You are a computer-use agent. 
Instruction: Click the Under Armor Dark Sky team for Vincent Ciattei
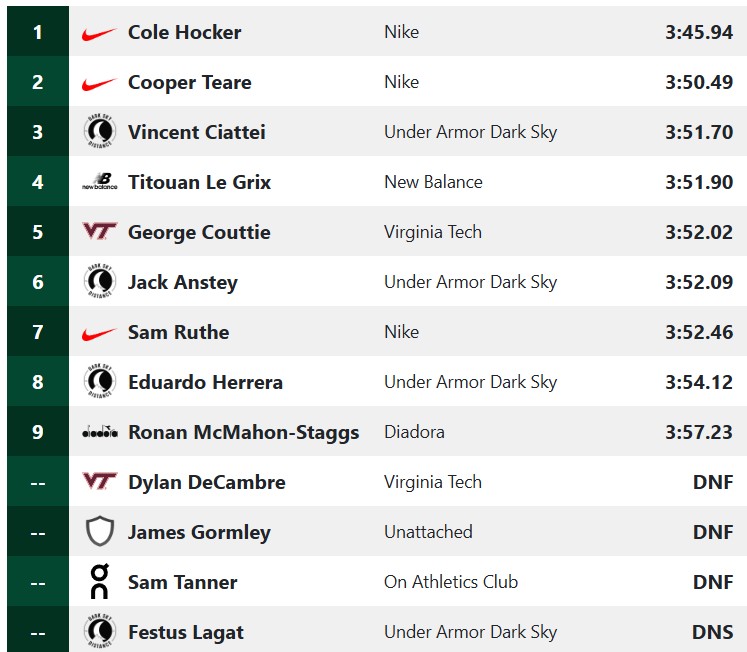pyautogui.click(x=470, y=132)
